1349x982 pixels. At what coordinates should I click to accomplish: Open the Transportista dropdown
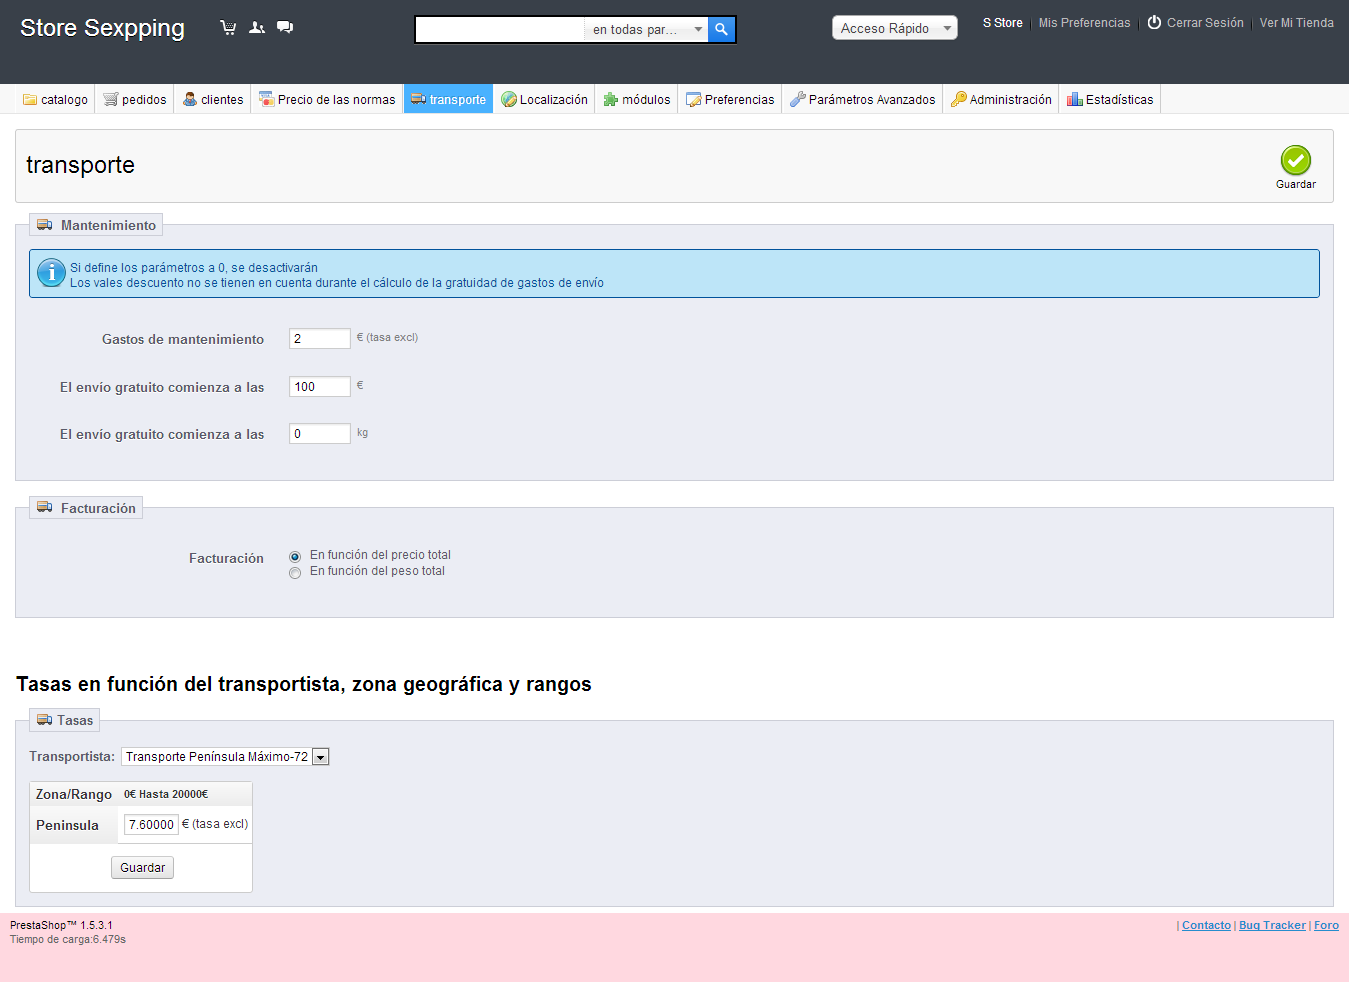[225, 757]
